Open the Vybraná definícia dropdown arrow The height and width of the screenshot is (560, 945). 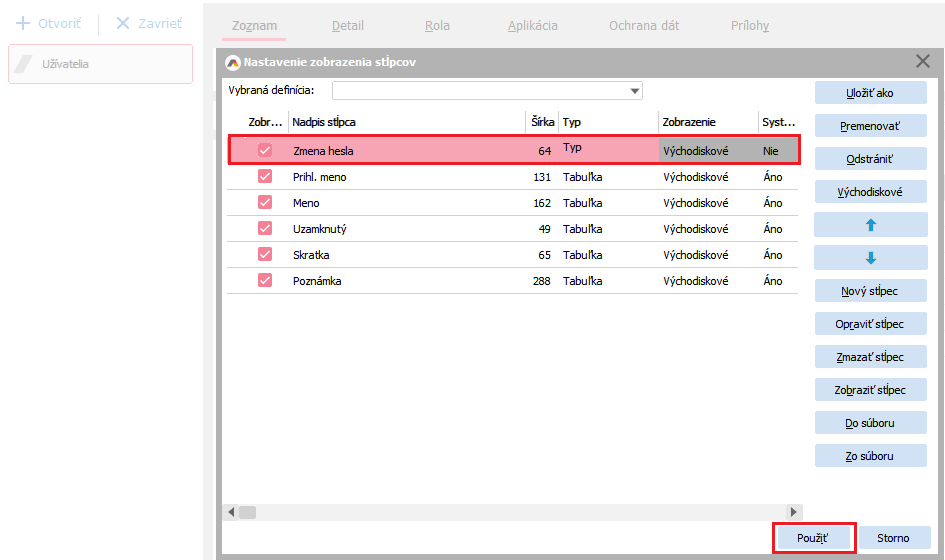pyautogui.click(x=635, y=91)
